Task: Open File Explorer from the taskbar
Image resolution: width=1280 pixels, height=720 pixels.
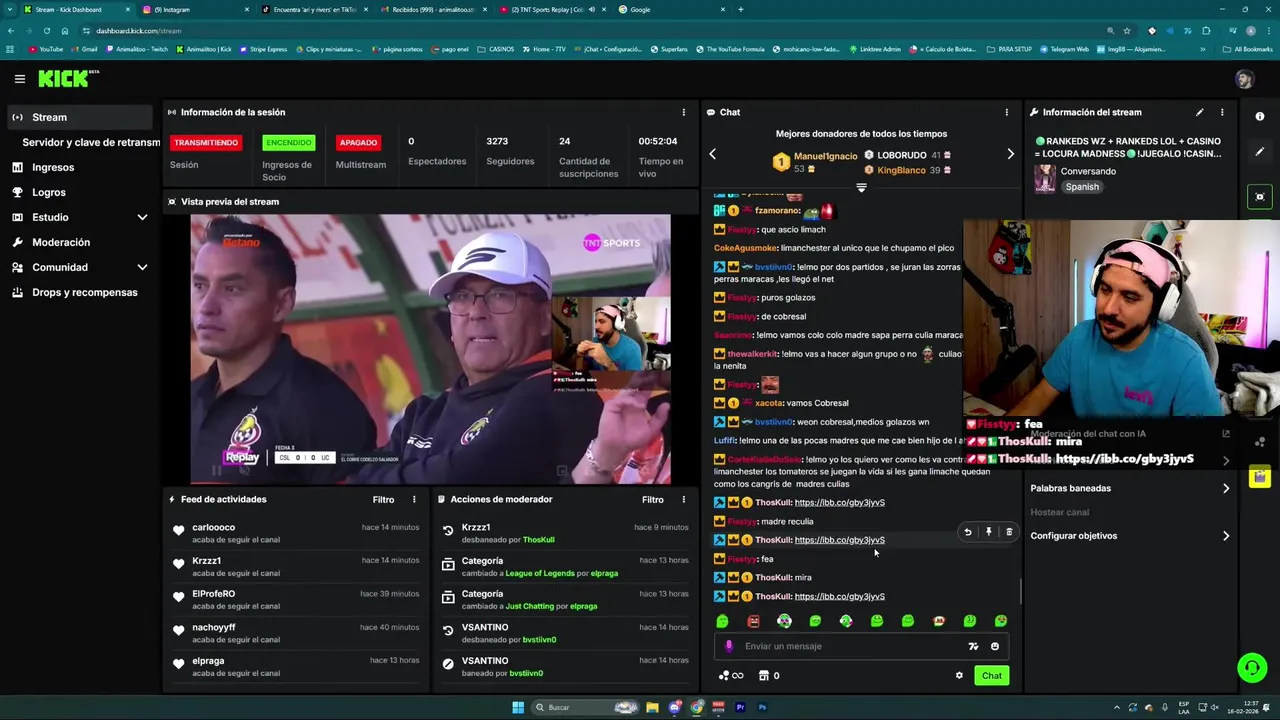Action: click(652, 707)
